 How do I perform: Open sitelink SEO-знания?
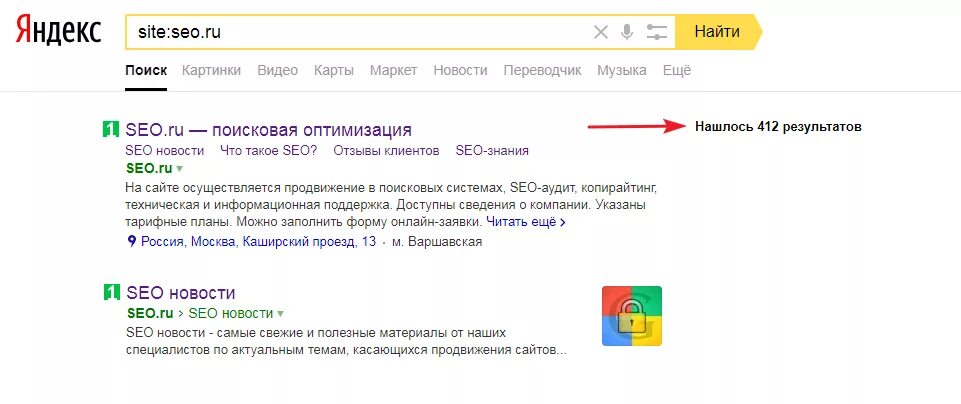492,151
